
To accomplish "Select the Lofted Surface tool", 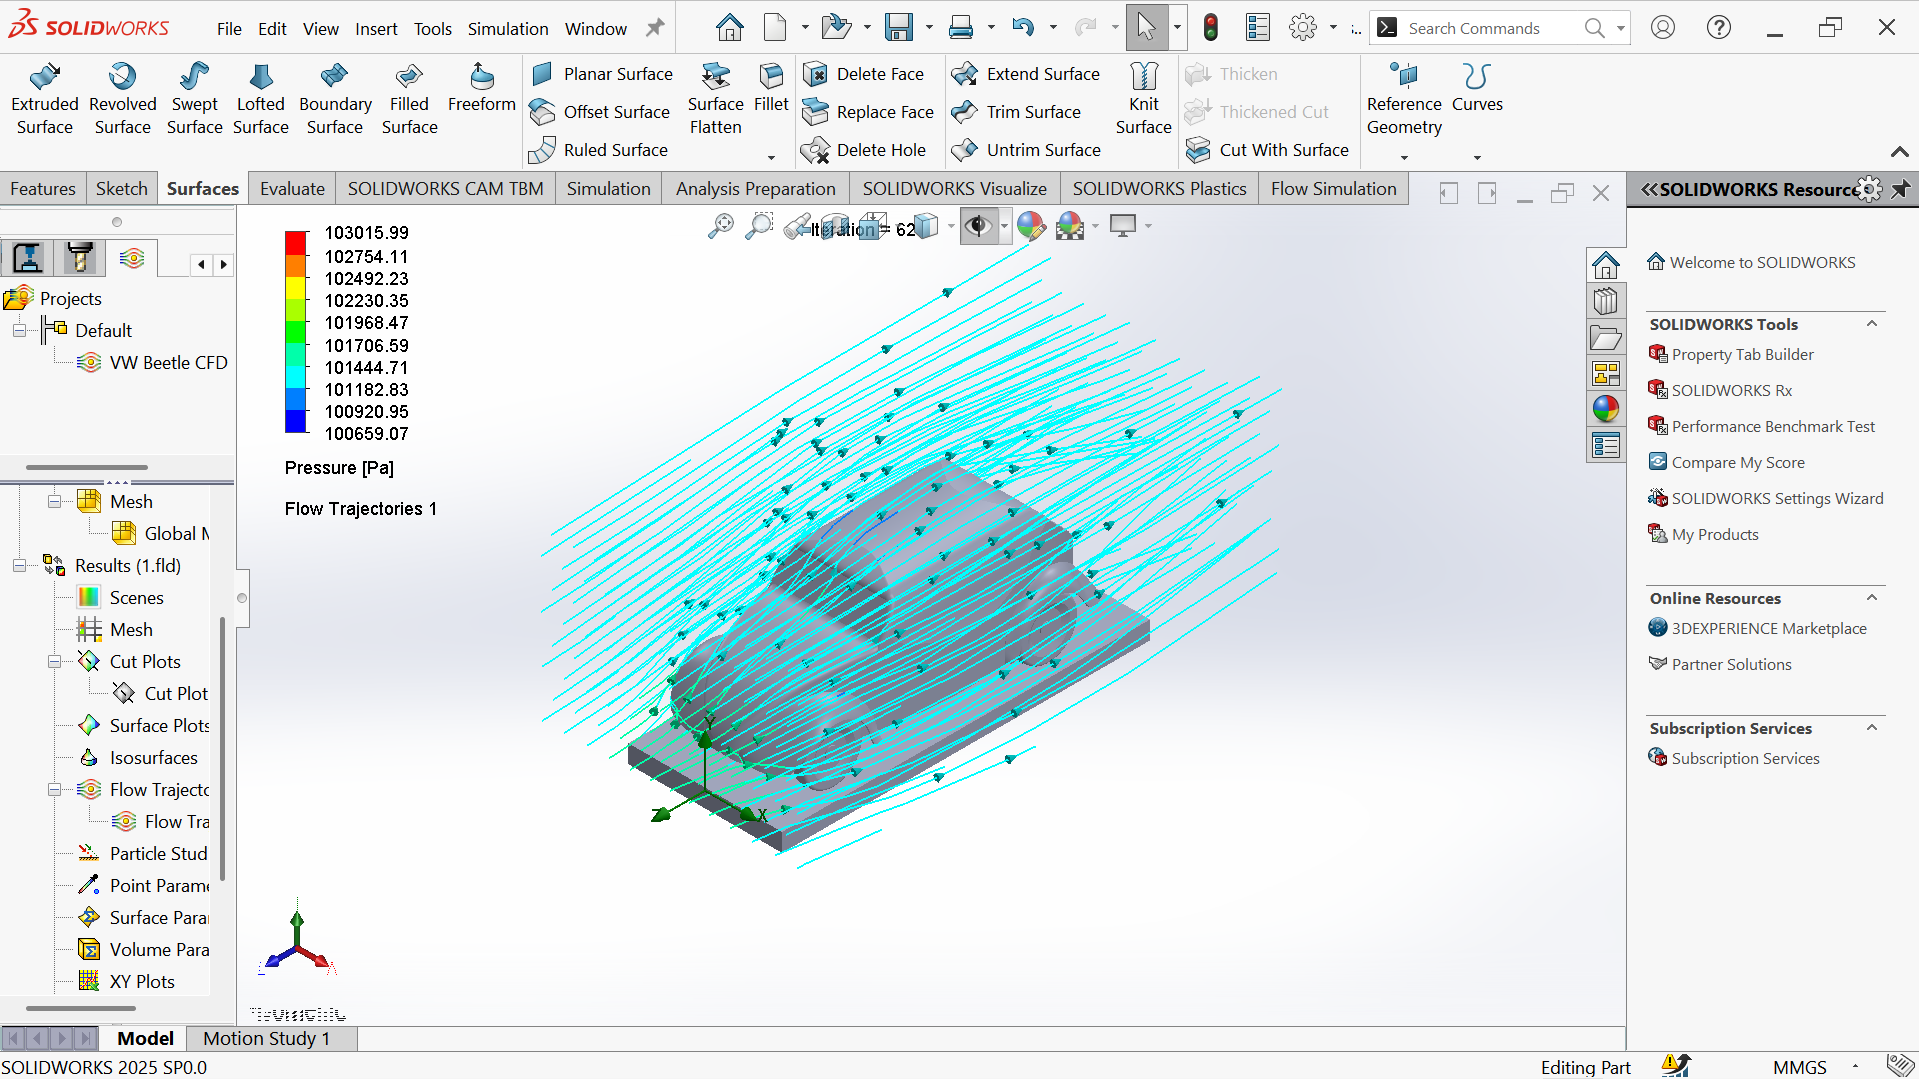I will pos(260,98).
